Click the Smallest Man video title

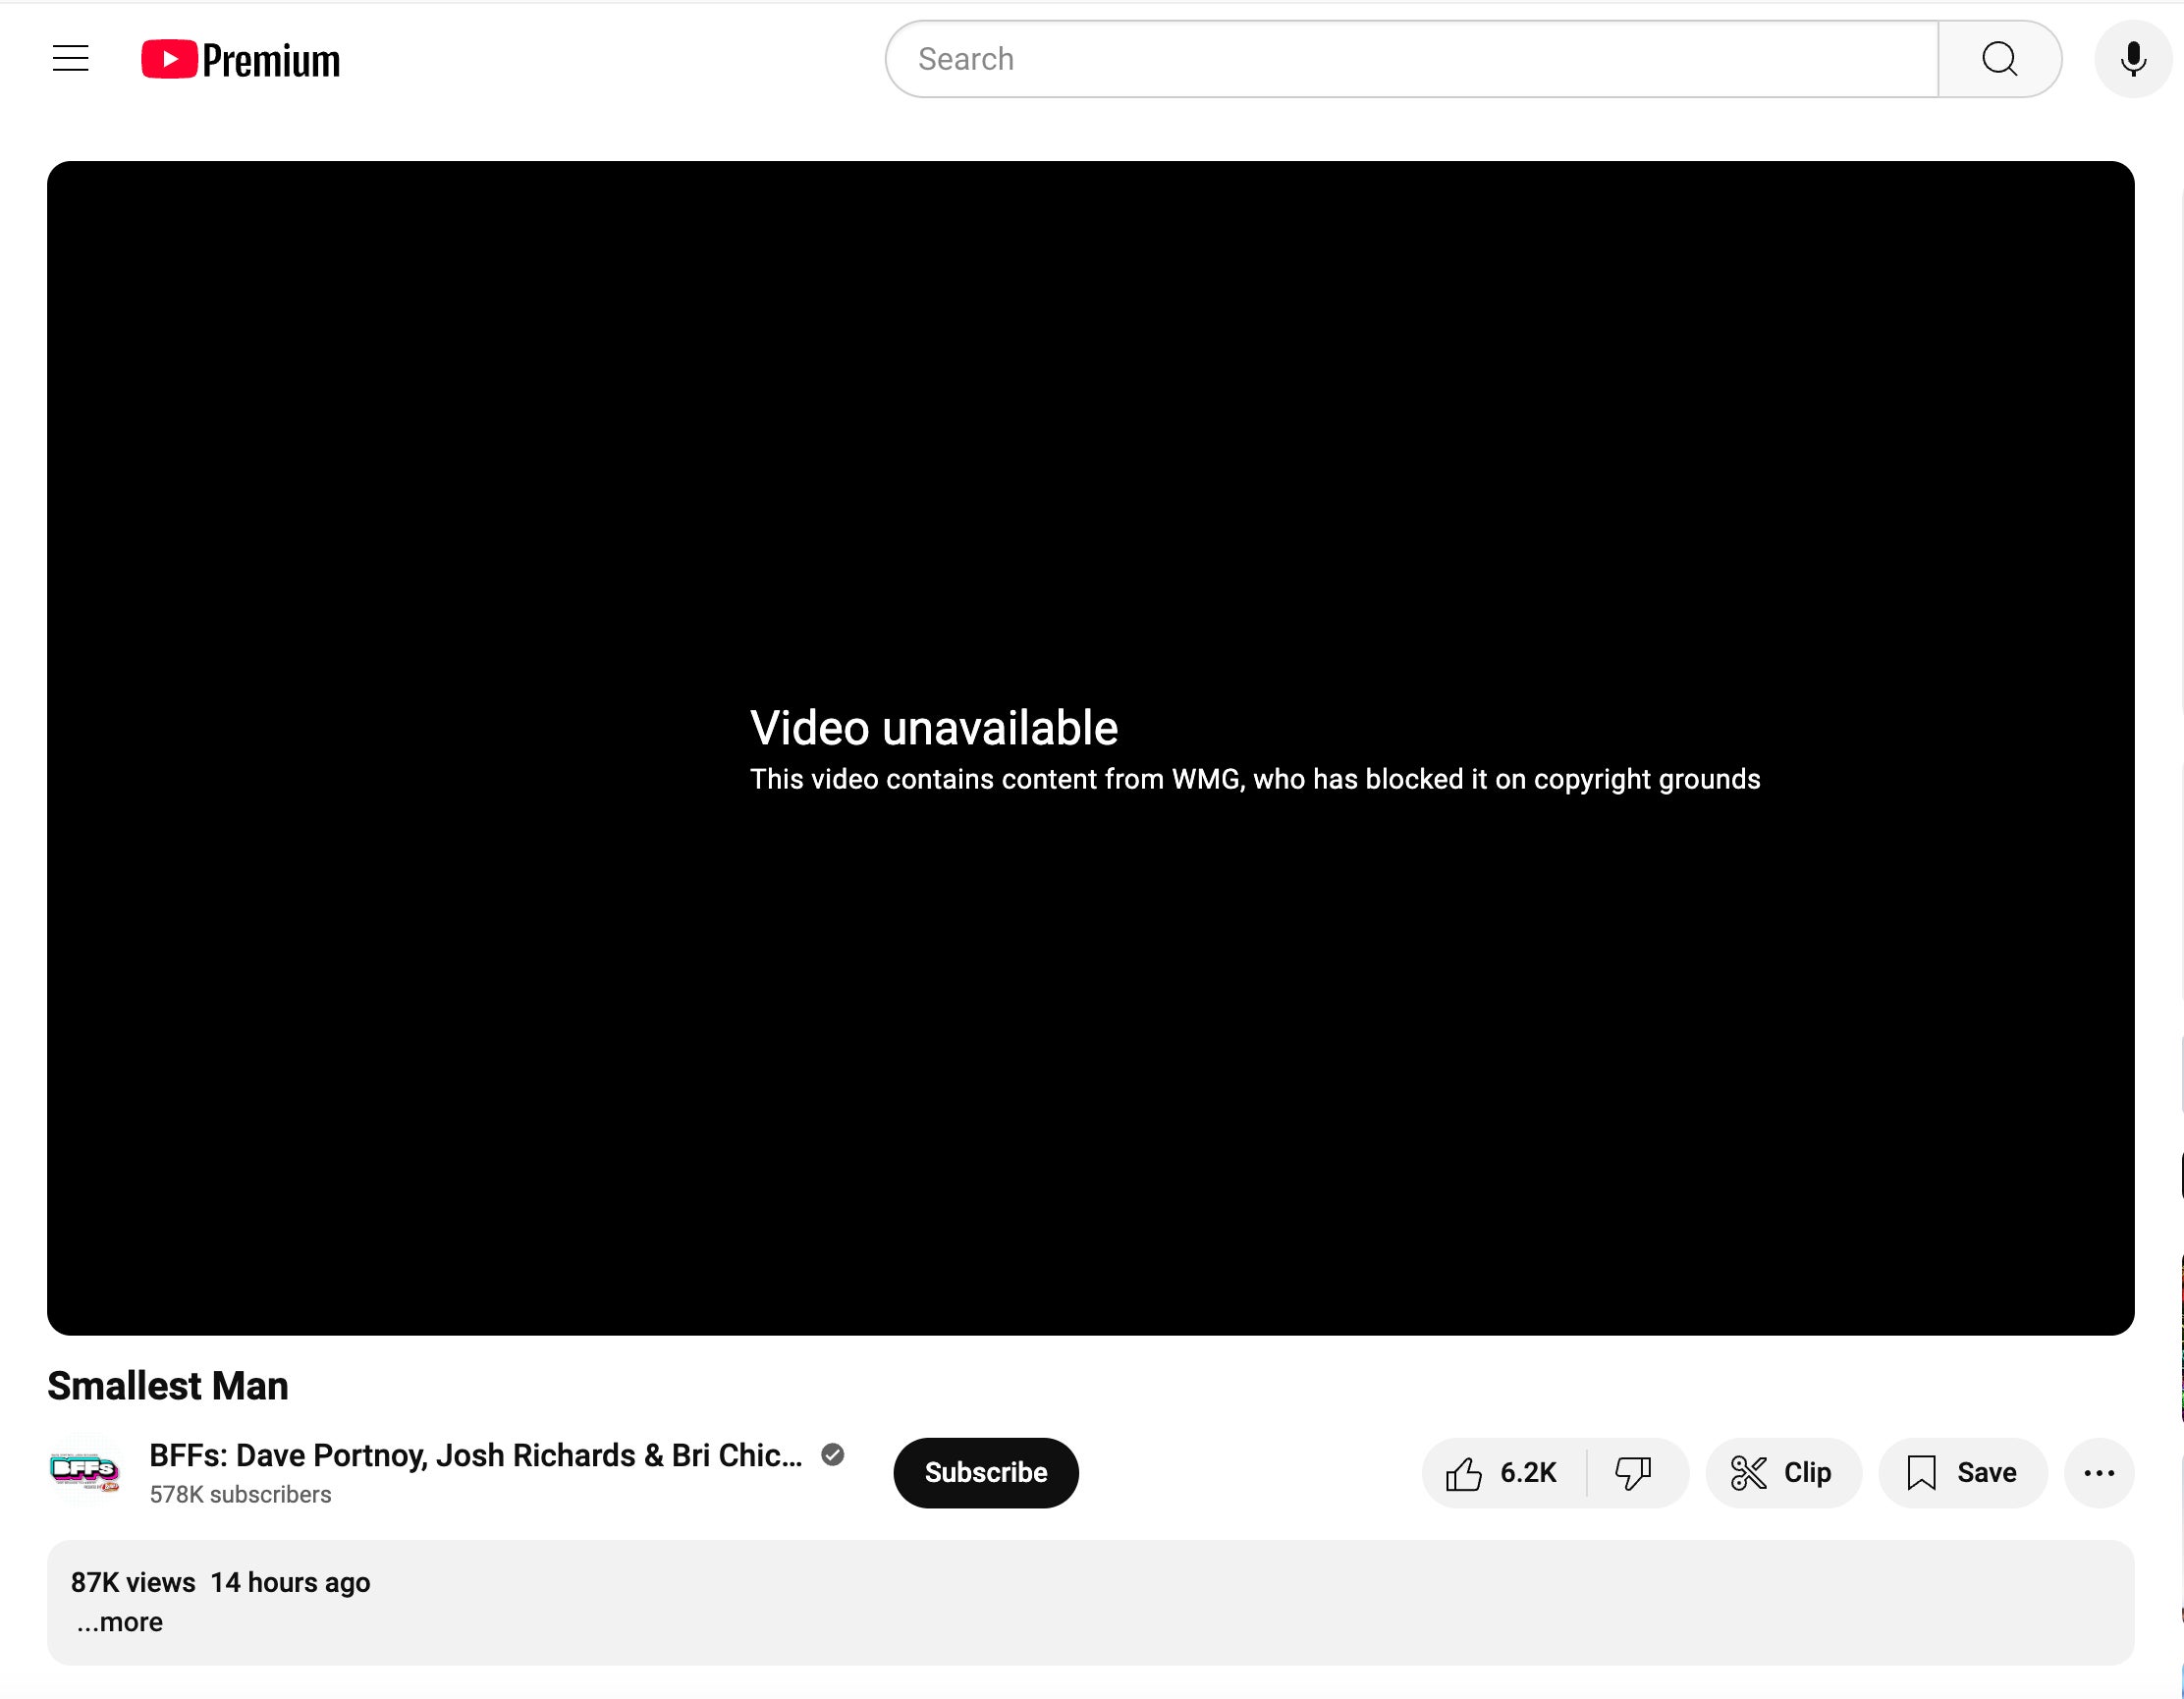click(168, 1386)
